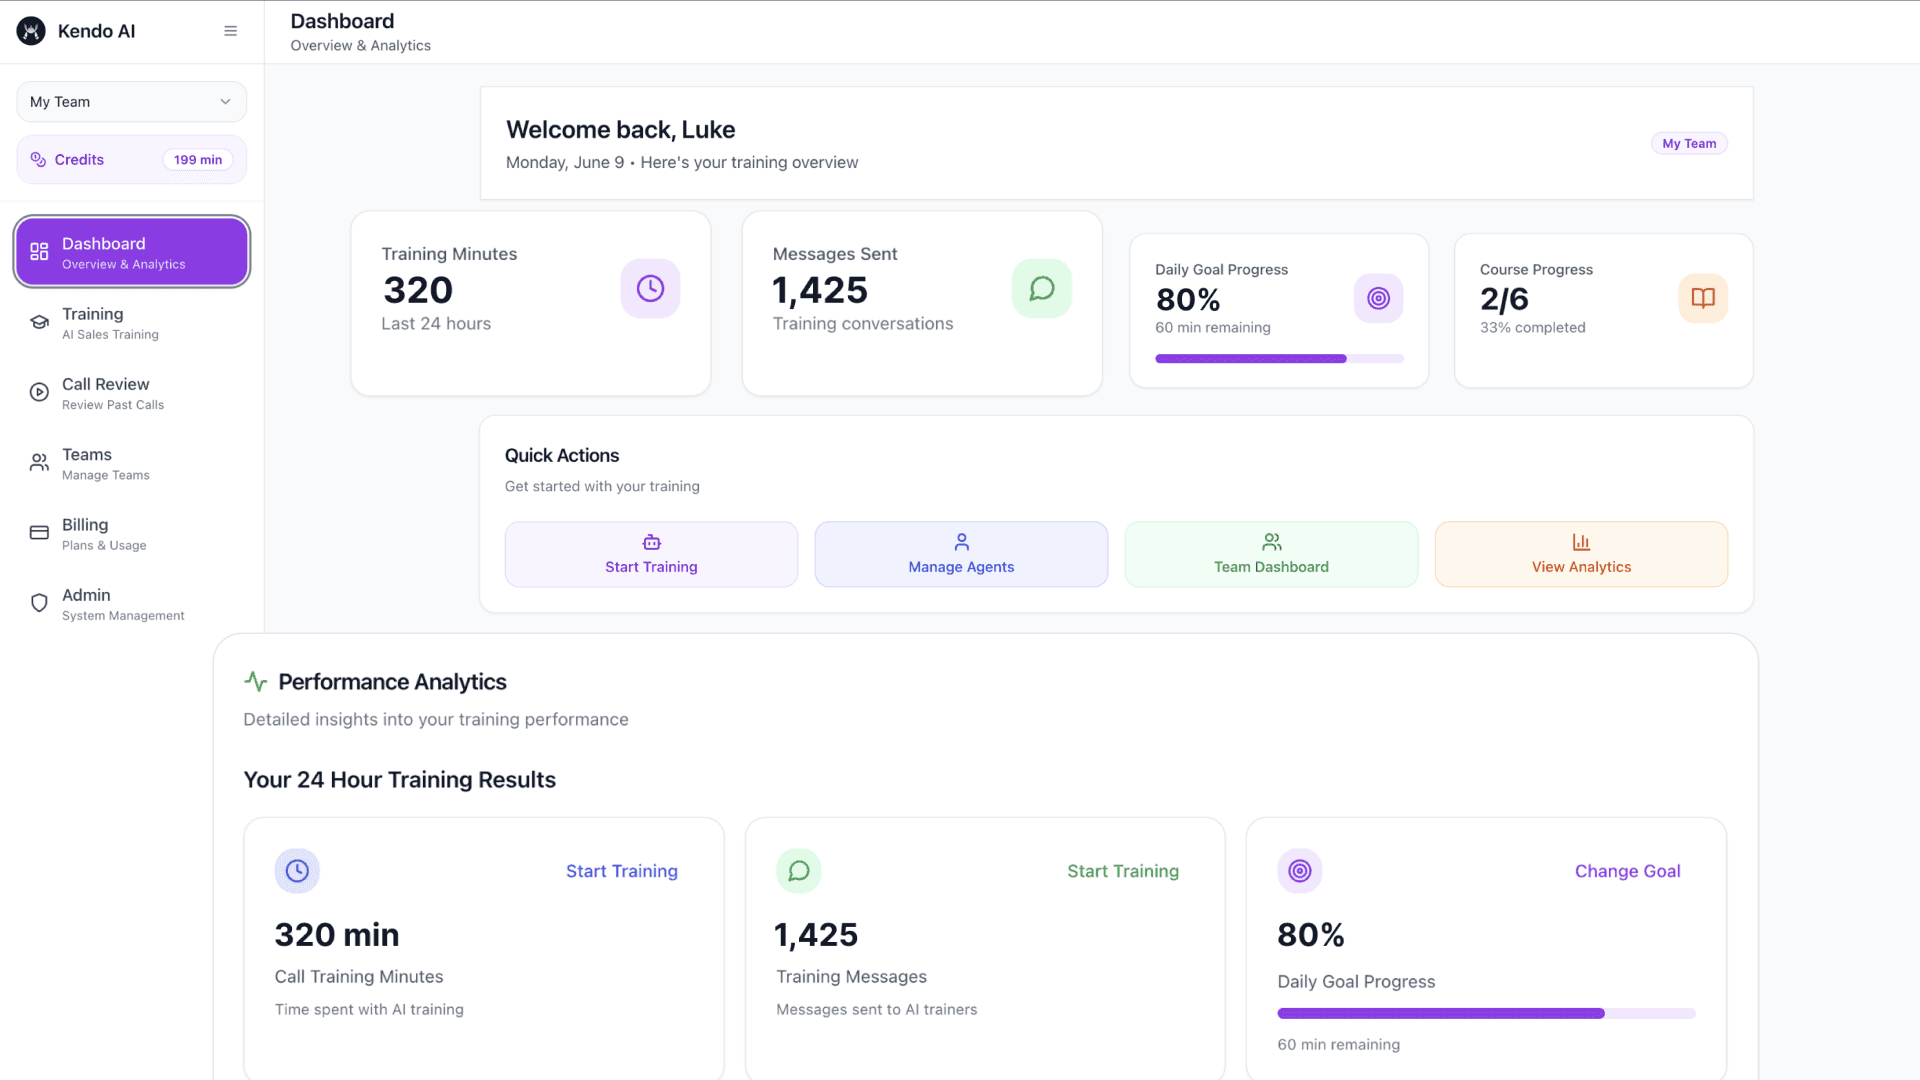
Task: Click the Messages Sent chat bubble icon
Action: 1041,289
